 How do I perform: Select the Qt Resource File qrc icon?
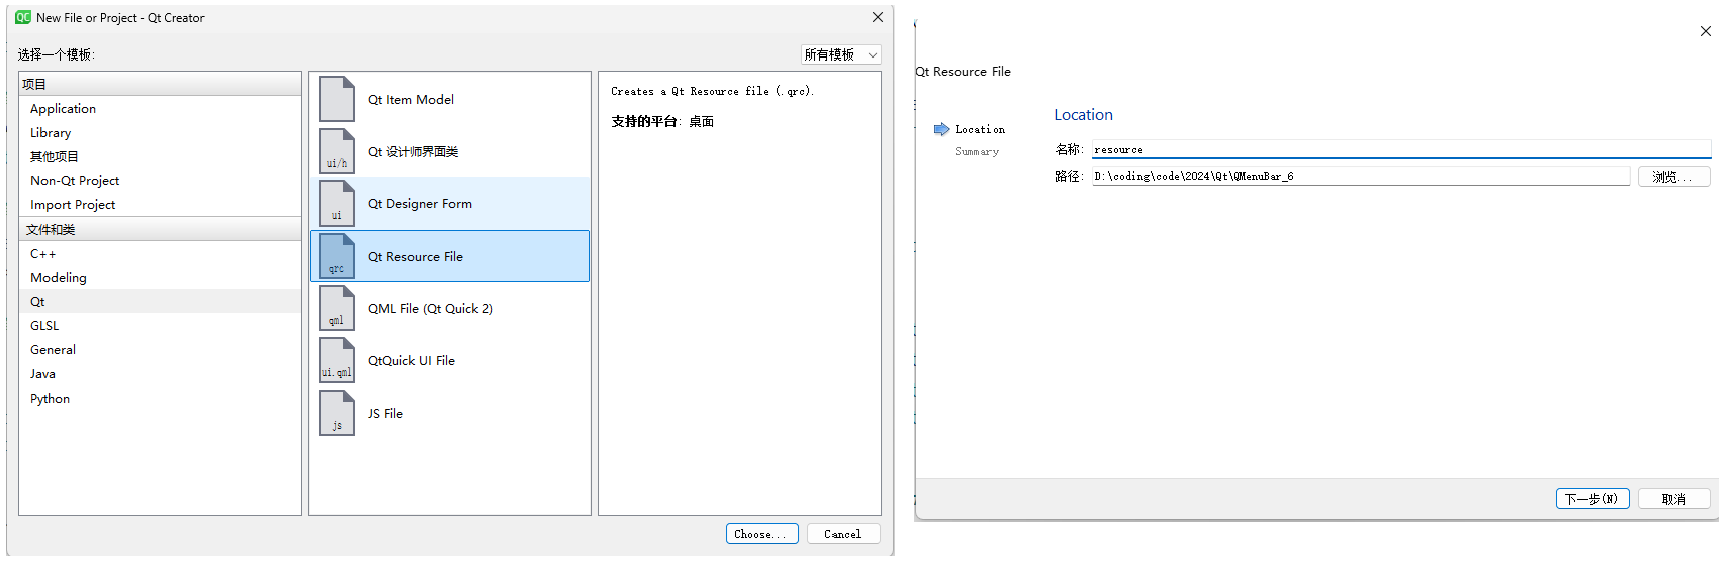point(337,256)
